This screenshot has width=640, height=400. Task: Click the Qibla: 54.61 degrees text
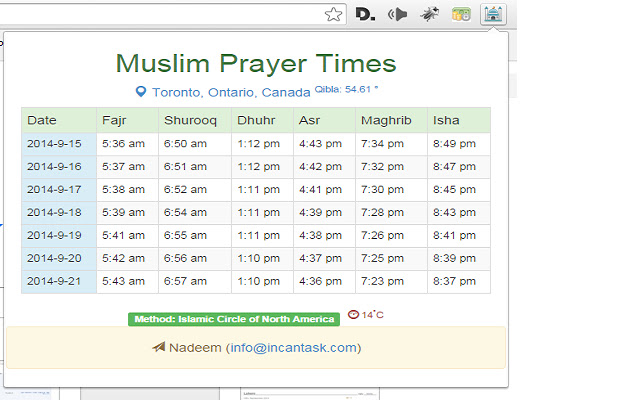(346, 89)
